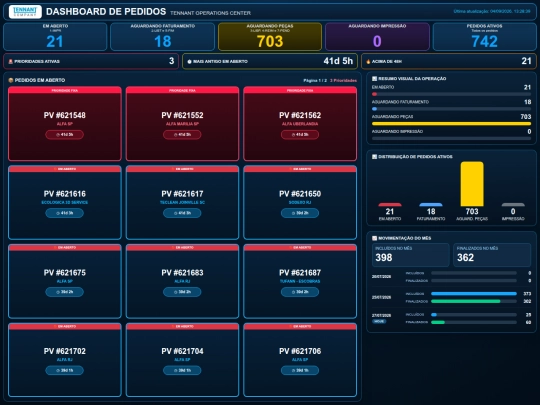Click the blue Faturamento chart bar
The width and height of the screenshot is (540, 405).
[x=431, y=205]
